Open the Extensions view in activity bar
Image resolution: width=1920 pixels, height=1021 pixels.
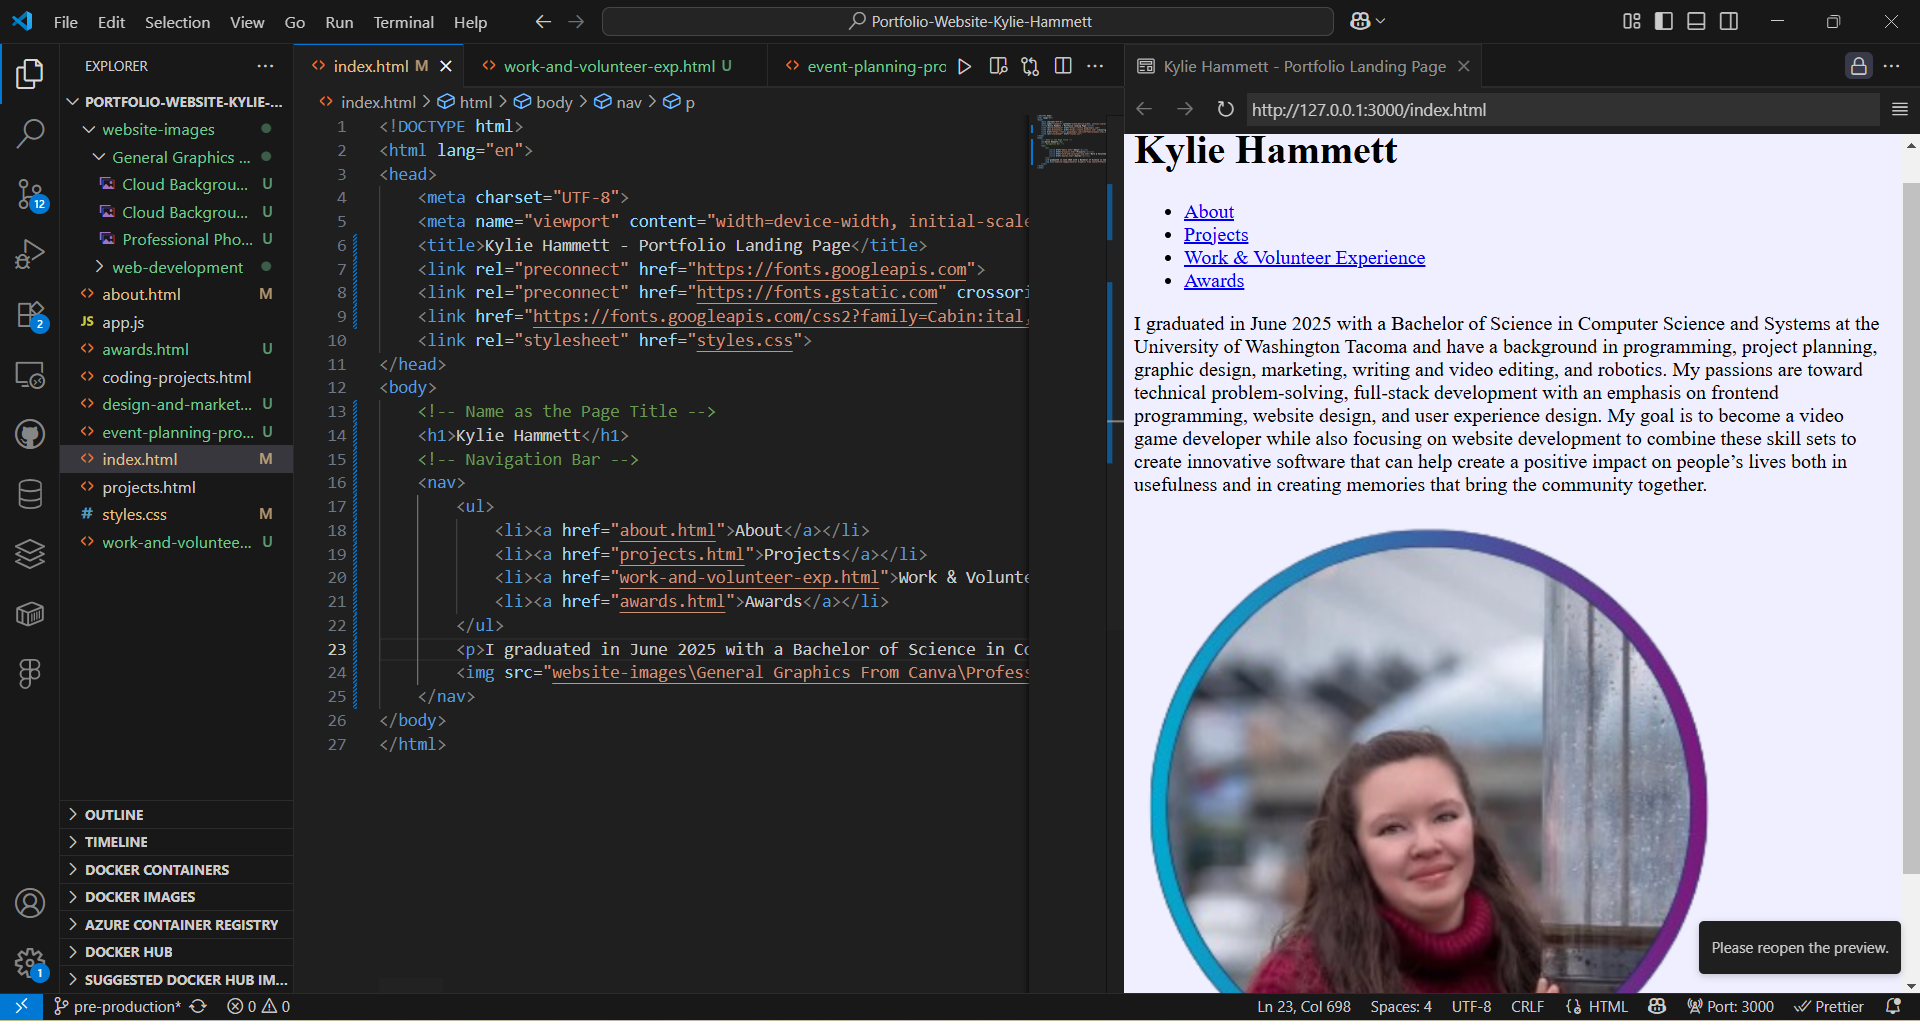[x=30, y=315]
